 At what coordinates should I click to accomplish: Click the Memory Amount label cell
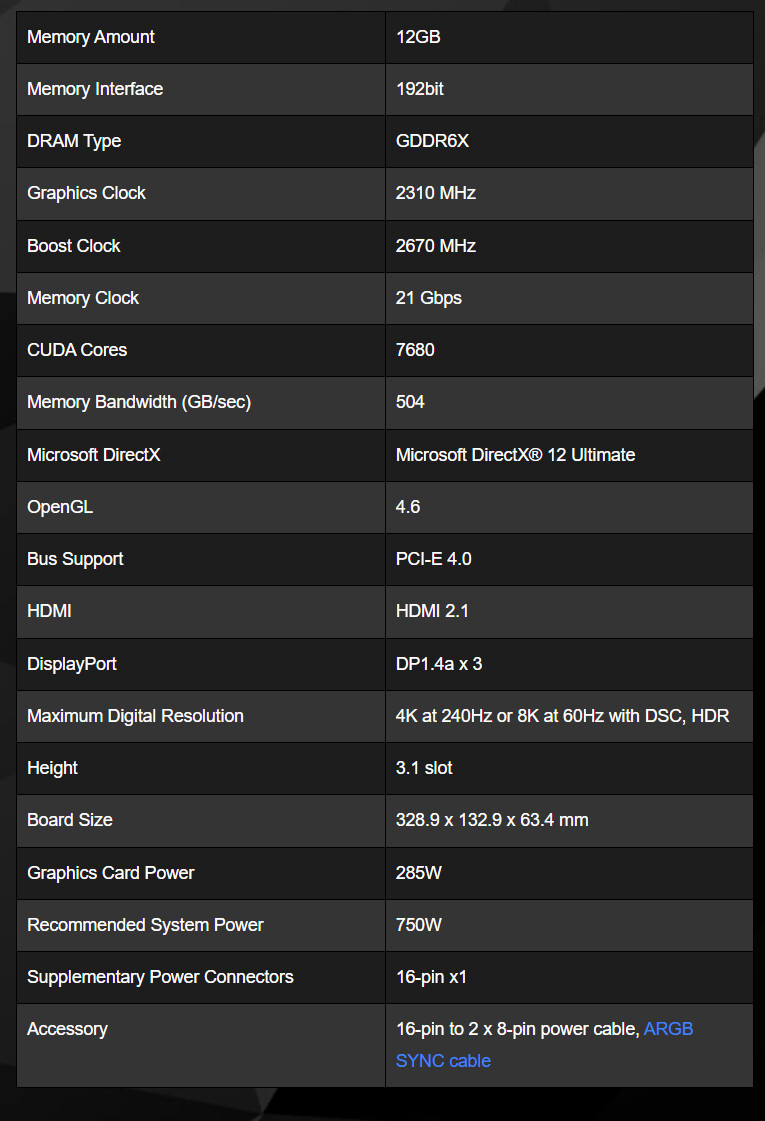[201, 37]
